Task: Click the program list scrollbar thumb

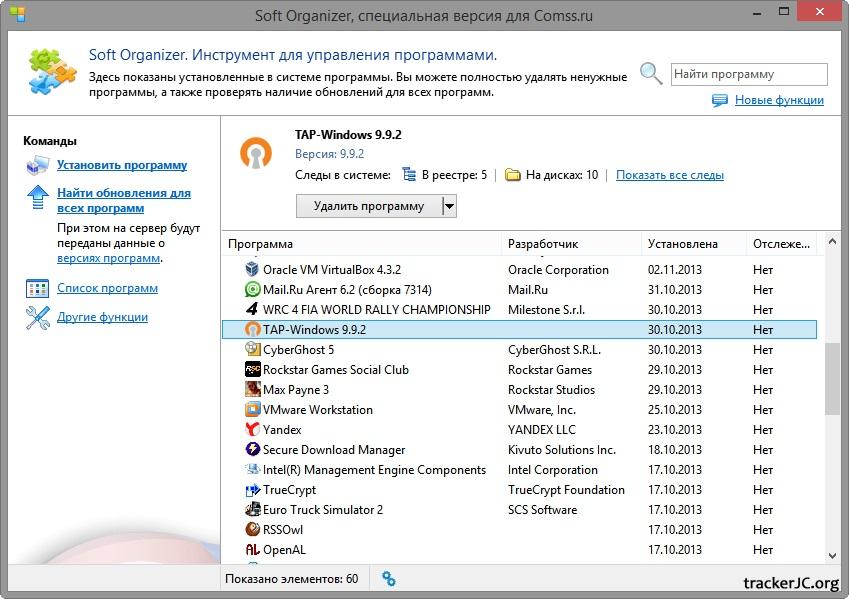Action: pyautogui.click(x=832, y=379)
